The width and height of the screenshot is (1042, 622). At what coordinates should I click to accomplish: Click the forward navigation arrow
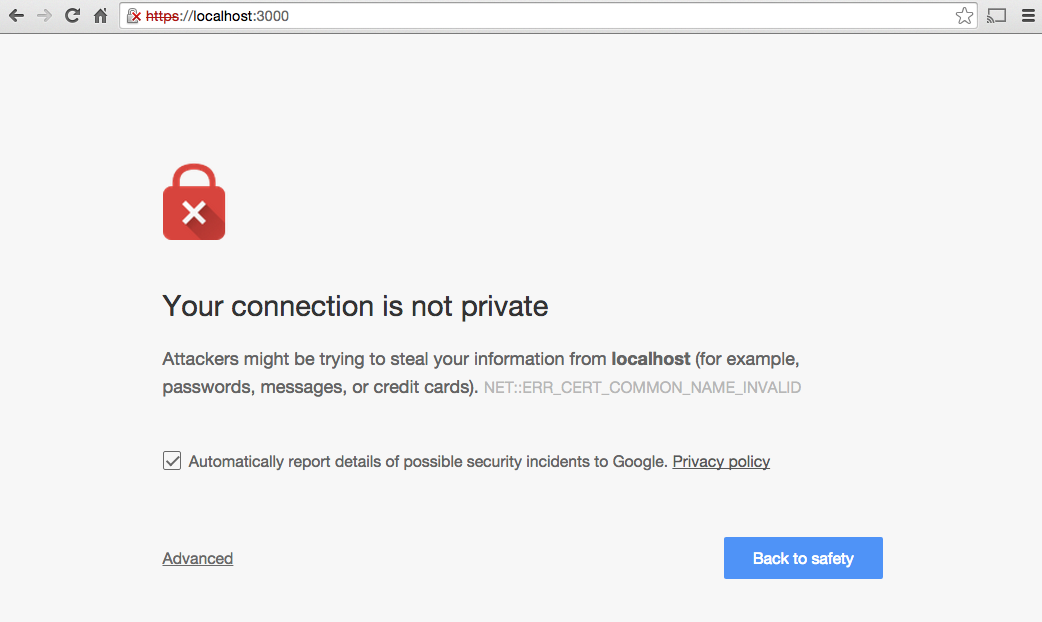click(x=44, y=16)
